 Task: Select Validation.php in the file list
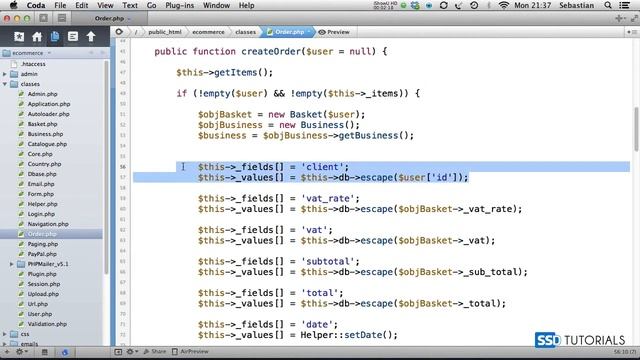coord(47,324)
